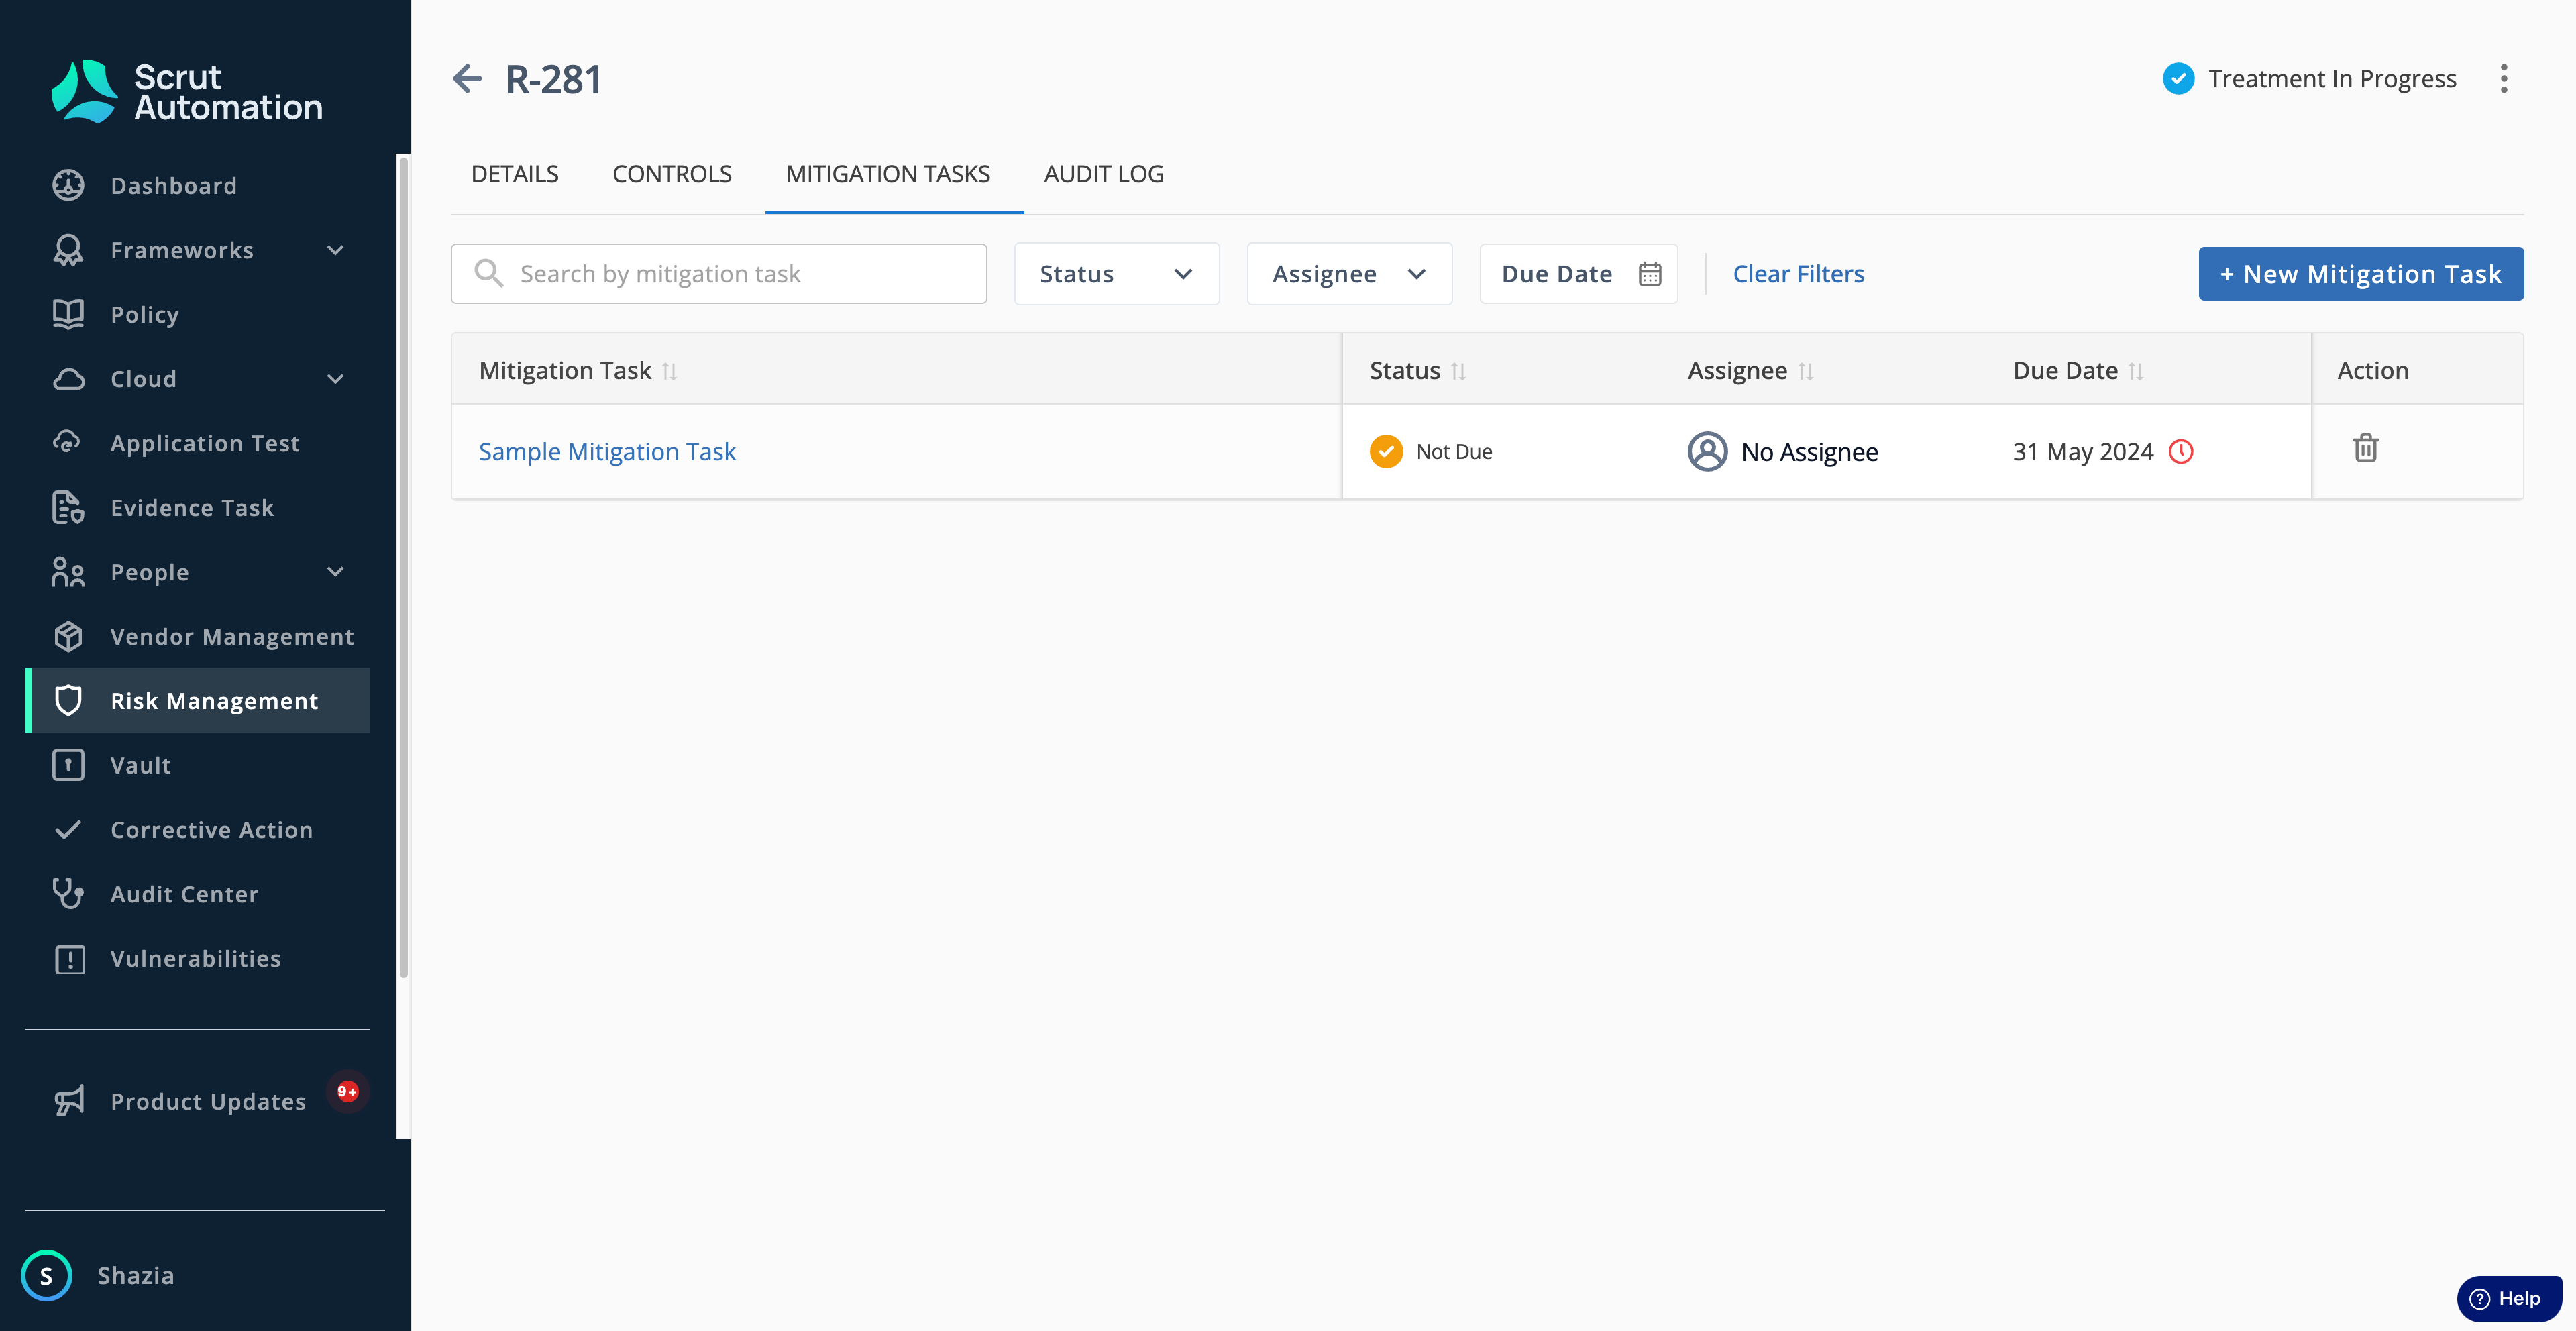This screenshot has height=1331, width=2576.
Task: Switch to the CONTROLS tab
Action: pos(672,174)
